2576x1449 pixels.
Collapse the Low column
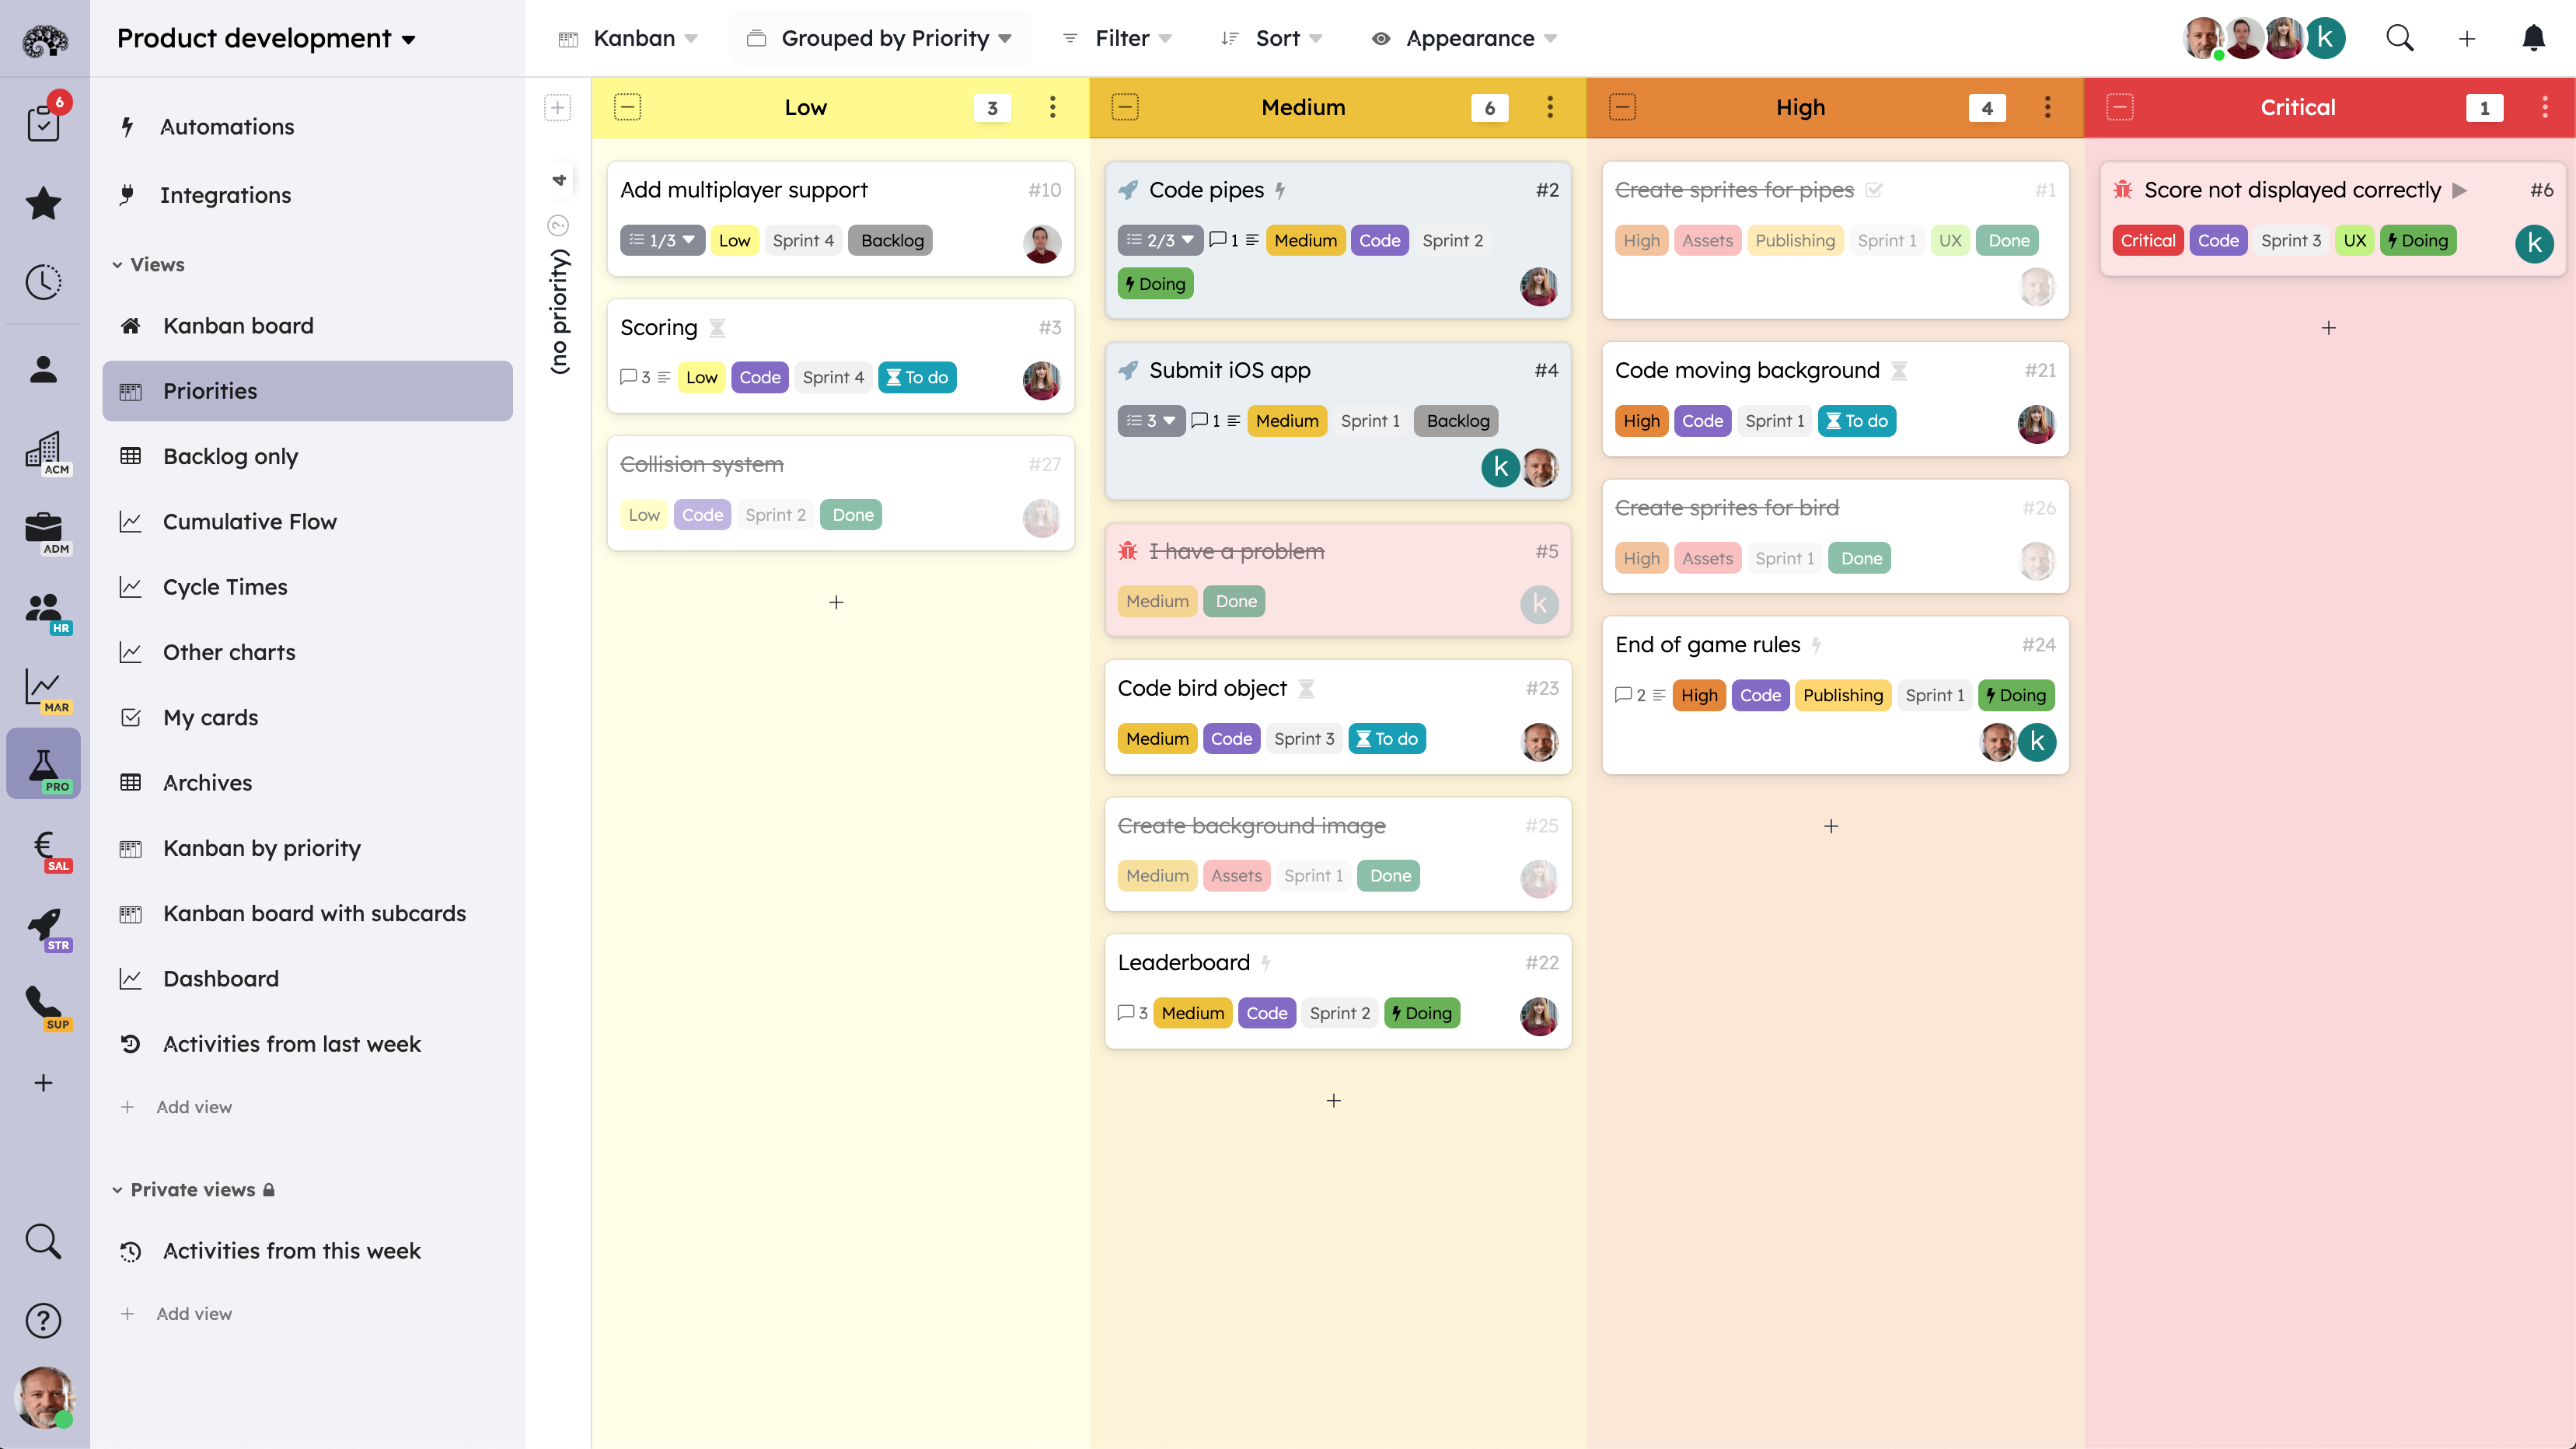pyautogui.click(x=629, y=107)
